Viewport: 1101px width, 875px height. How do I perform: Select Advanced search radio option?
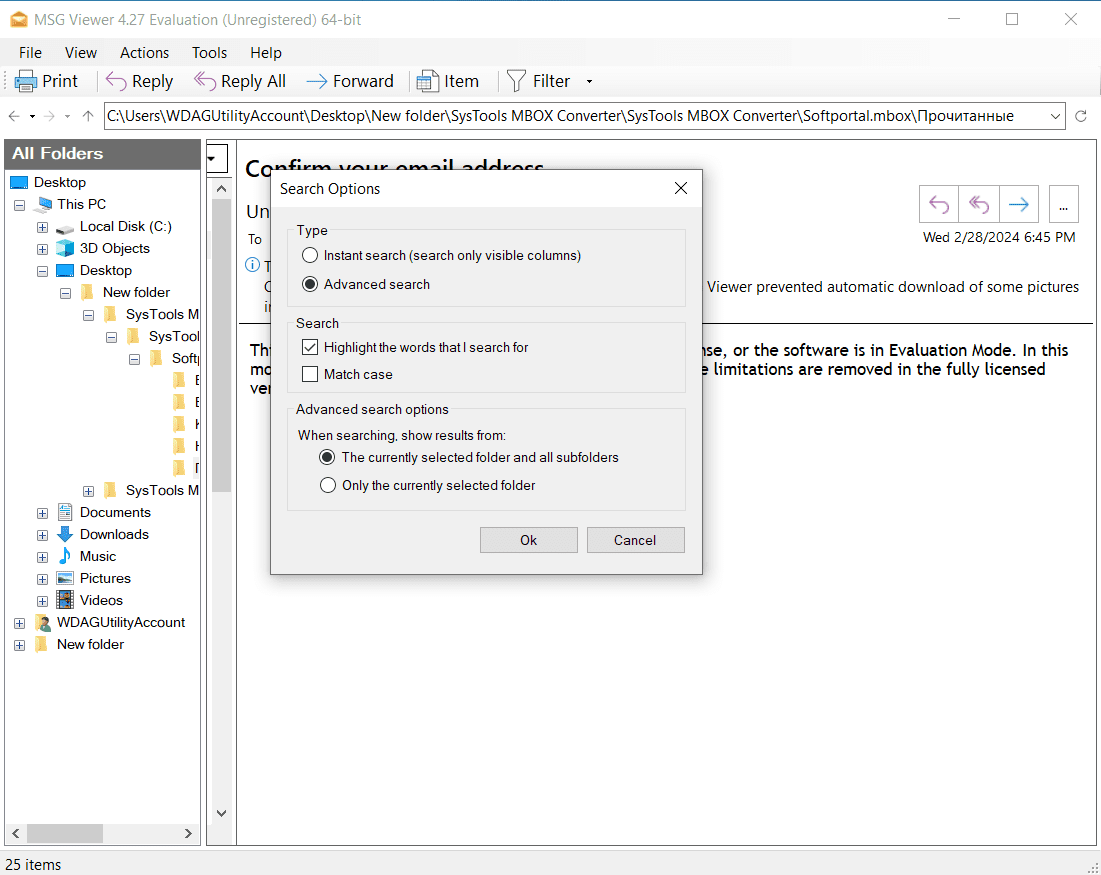(310, 284)
